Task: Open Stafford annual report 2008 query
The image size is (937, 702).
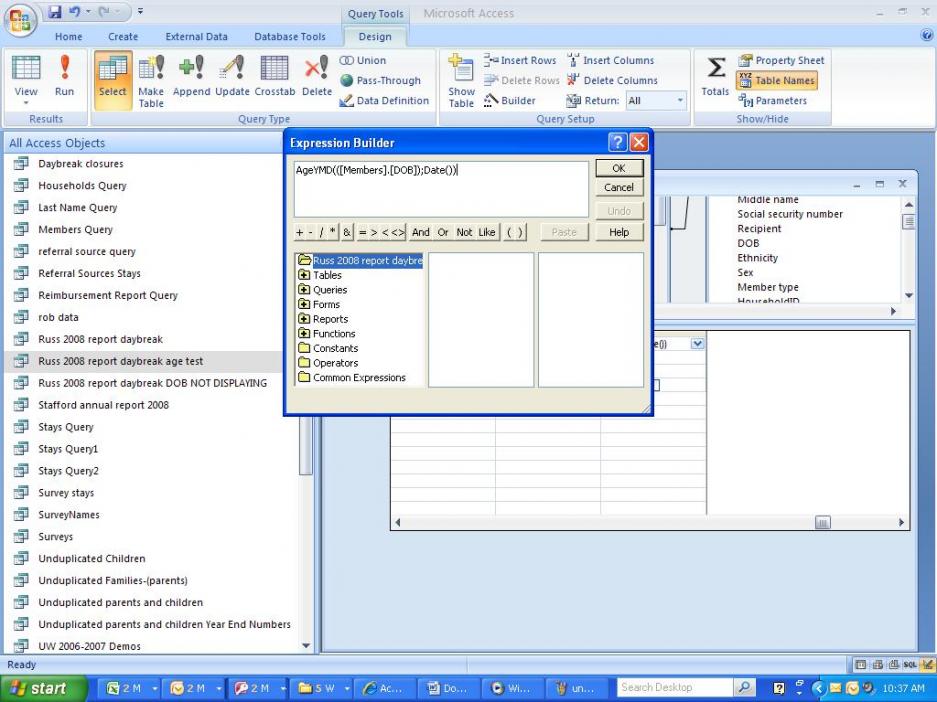Action: pos(103,405)
